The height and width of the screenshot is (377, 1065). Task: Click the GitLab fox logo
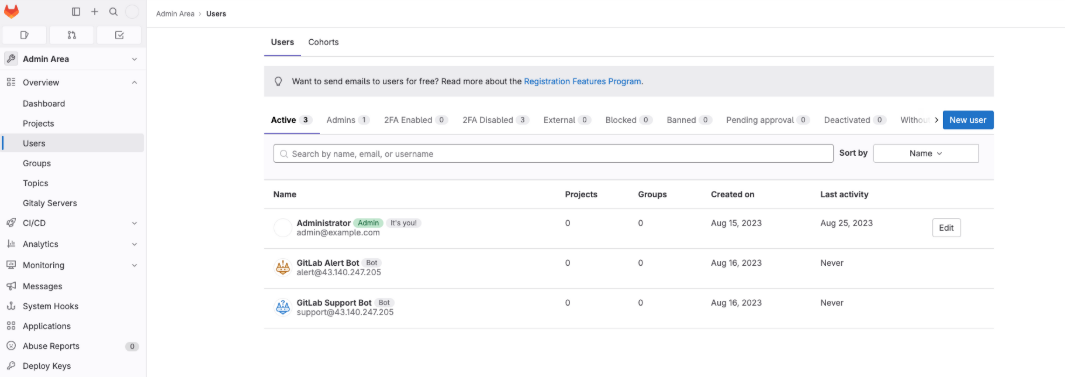click(x=12, y=12)
